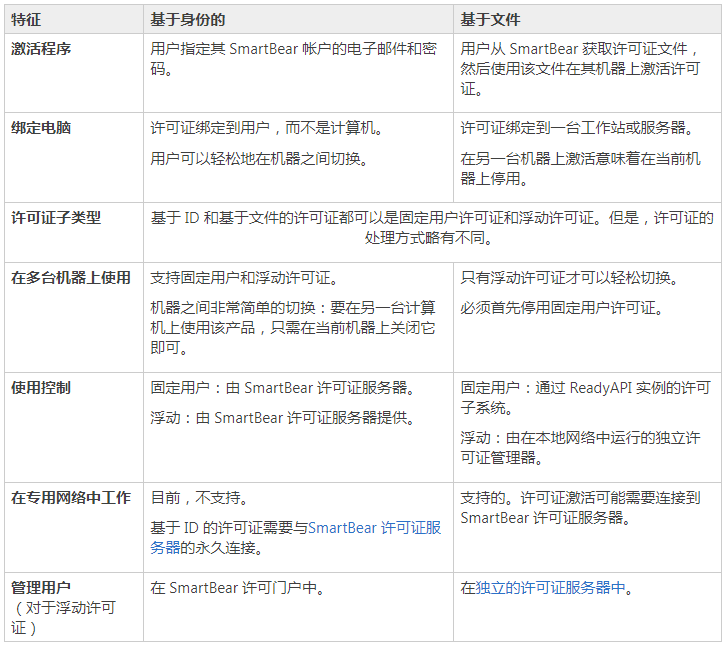Viewport: 728px width, 648px height.
Task: Click the text 在另一台机器上激活意味着在当前机器上停用
Action: (x=580, y=168)
